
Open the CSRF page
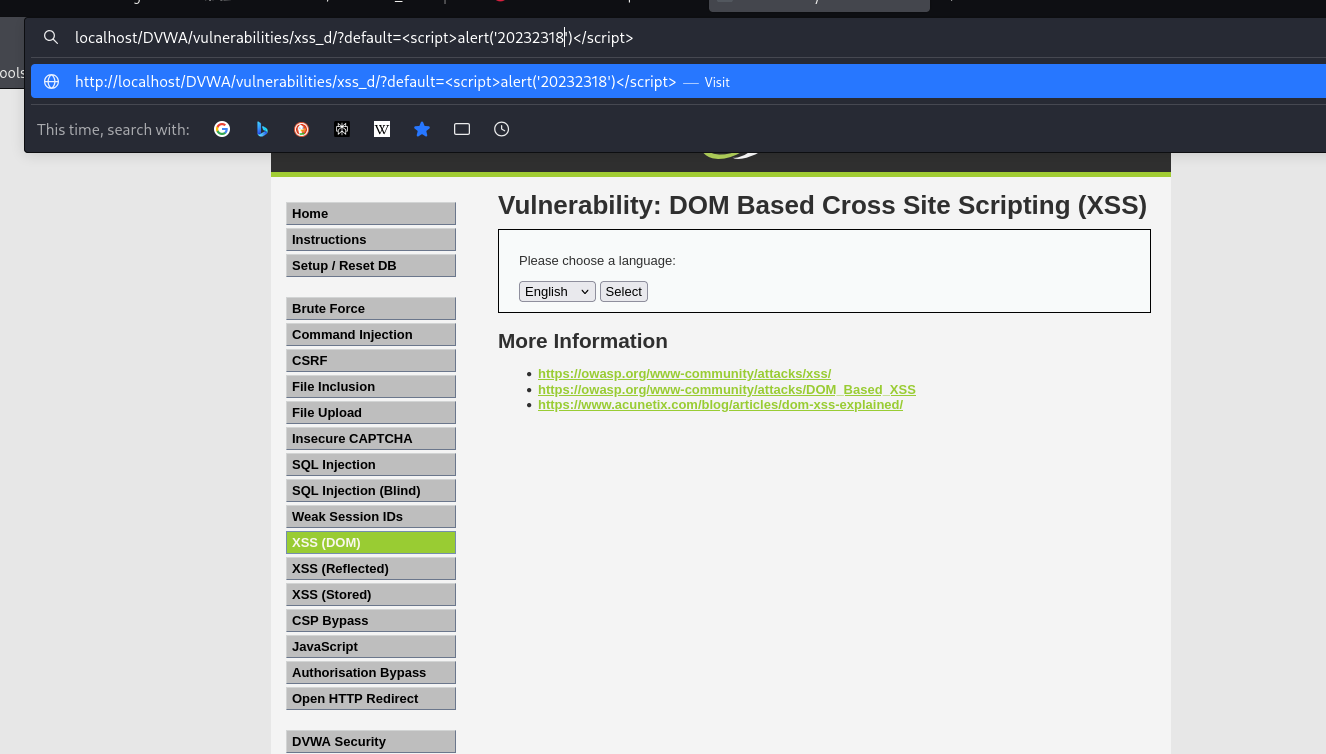pos(371,361)
